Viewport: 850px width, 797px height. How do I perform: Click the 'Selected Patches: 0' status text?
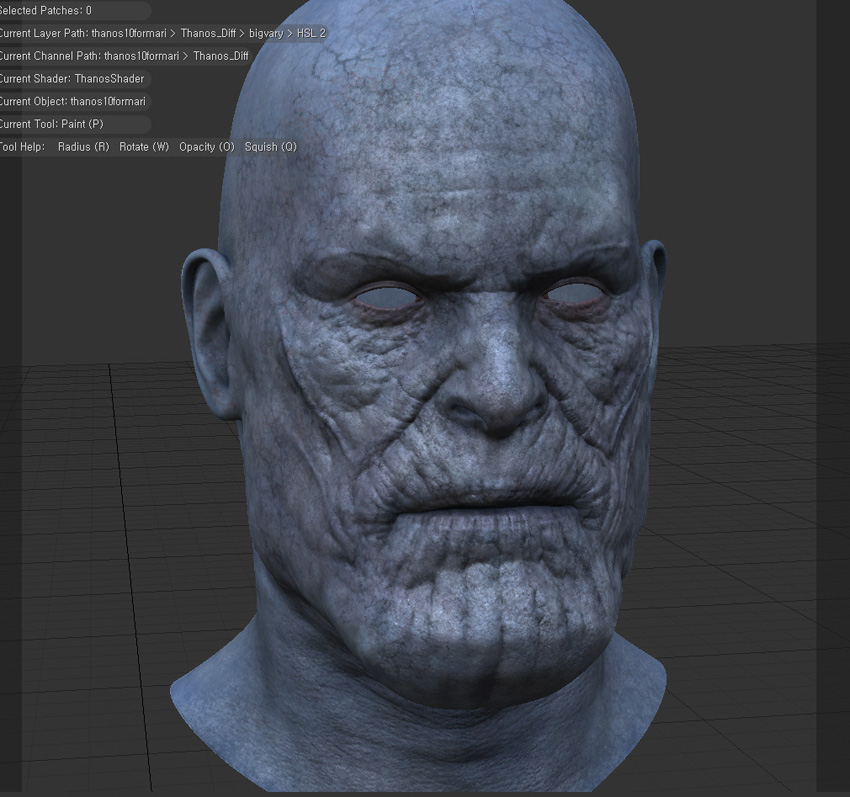(46, 10)
